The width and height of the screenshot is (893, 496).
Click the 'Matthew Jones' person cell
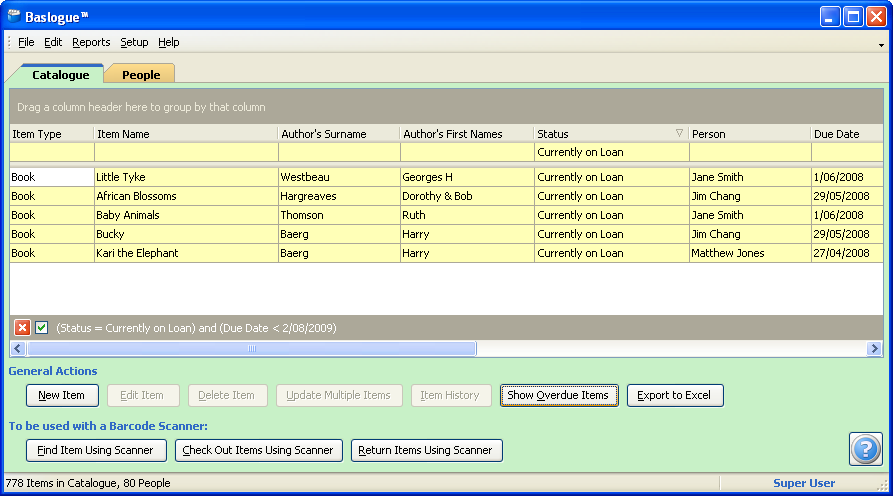click(x=750, y=253)
